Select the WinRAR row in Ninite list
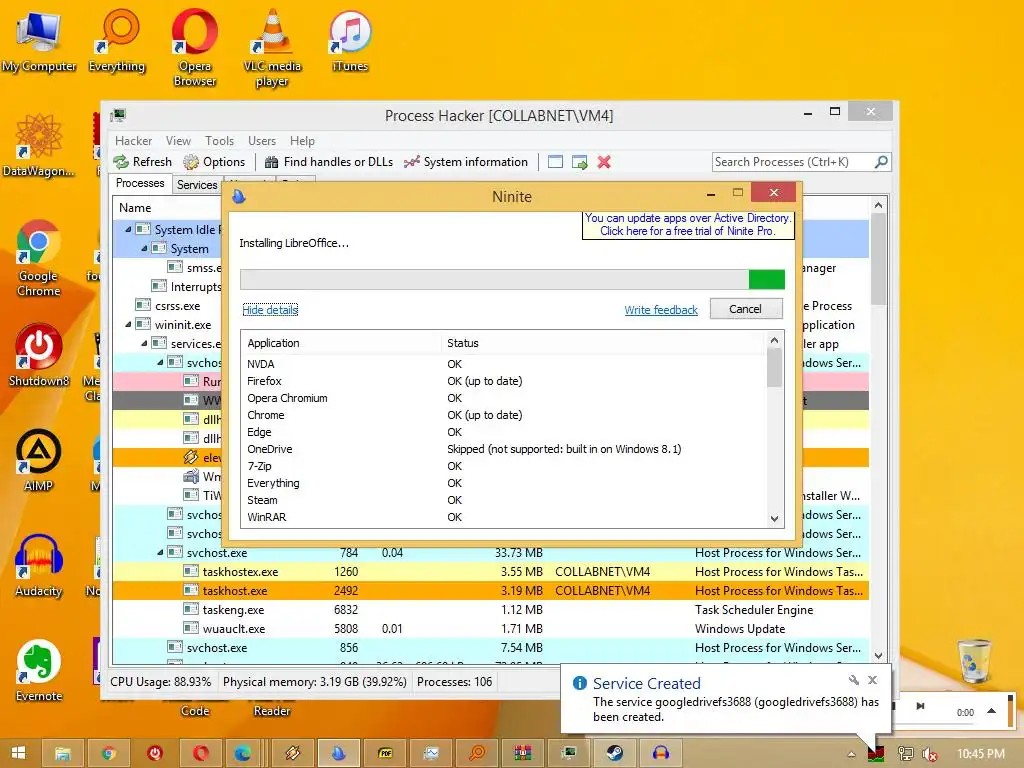This screenshot has width=1024, height=768. click(504, 517)
